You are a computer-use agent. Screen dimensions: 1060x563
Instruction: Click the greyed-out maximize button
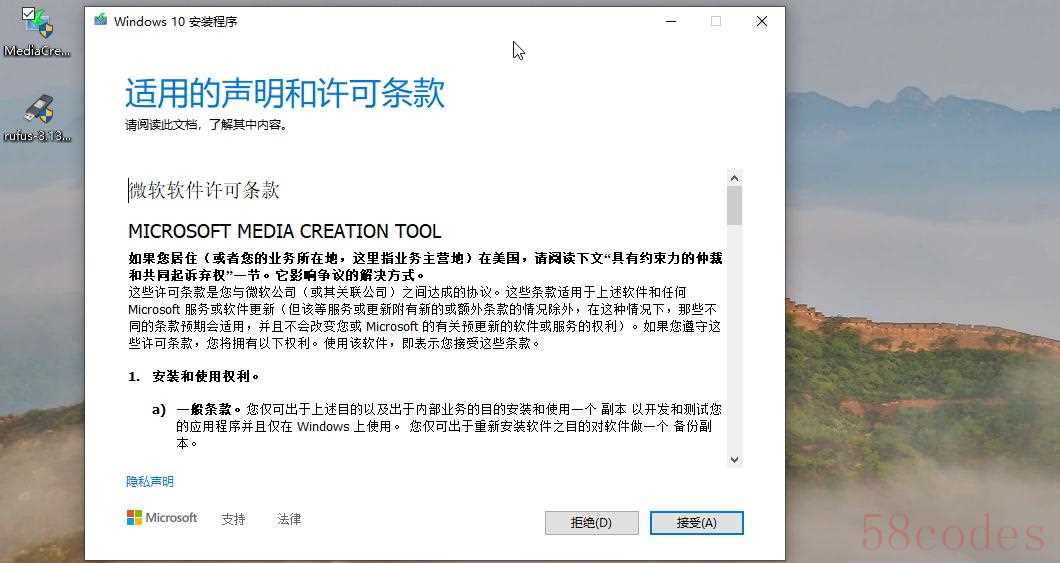point(715,21)
